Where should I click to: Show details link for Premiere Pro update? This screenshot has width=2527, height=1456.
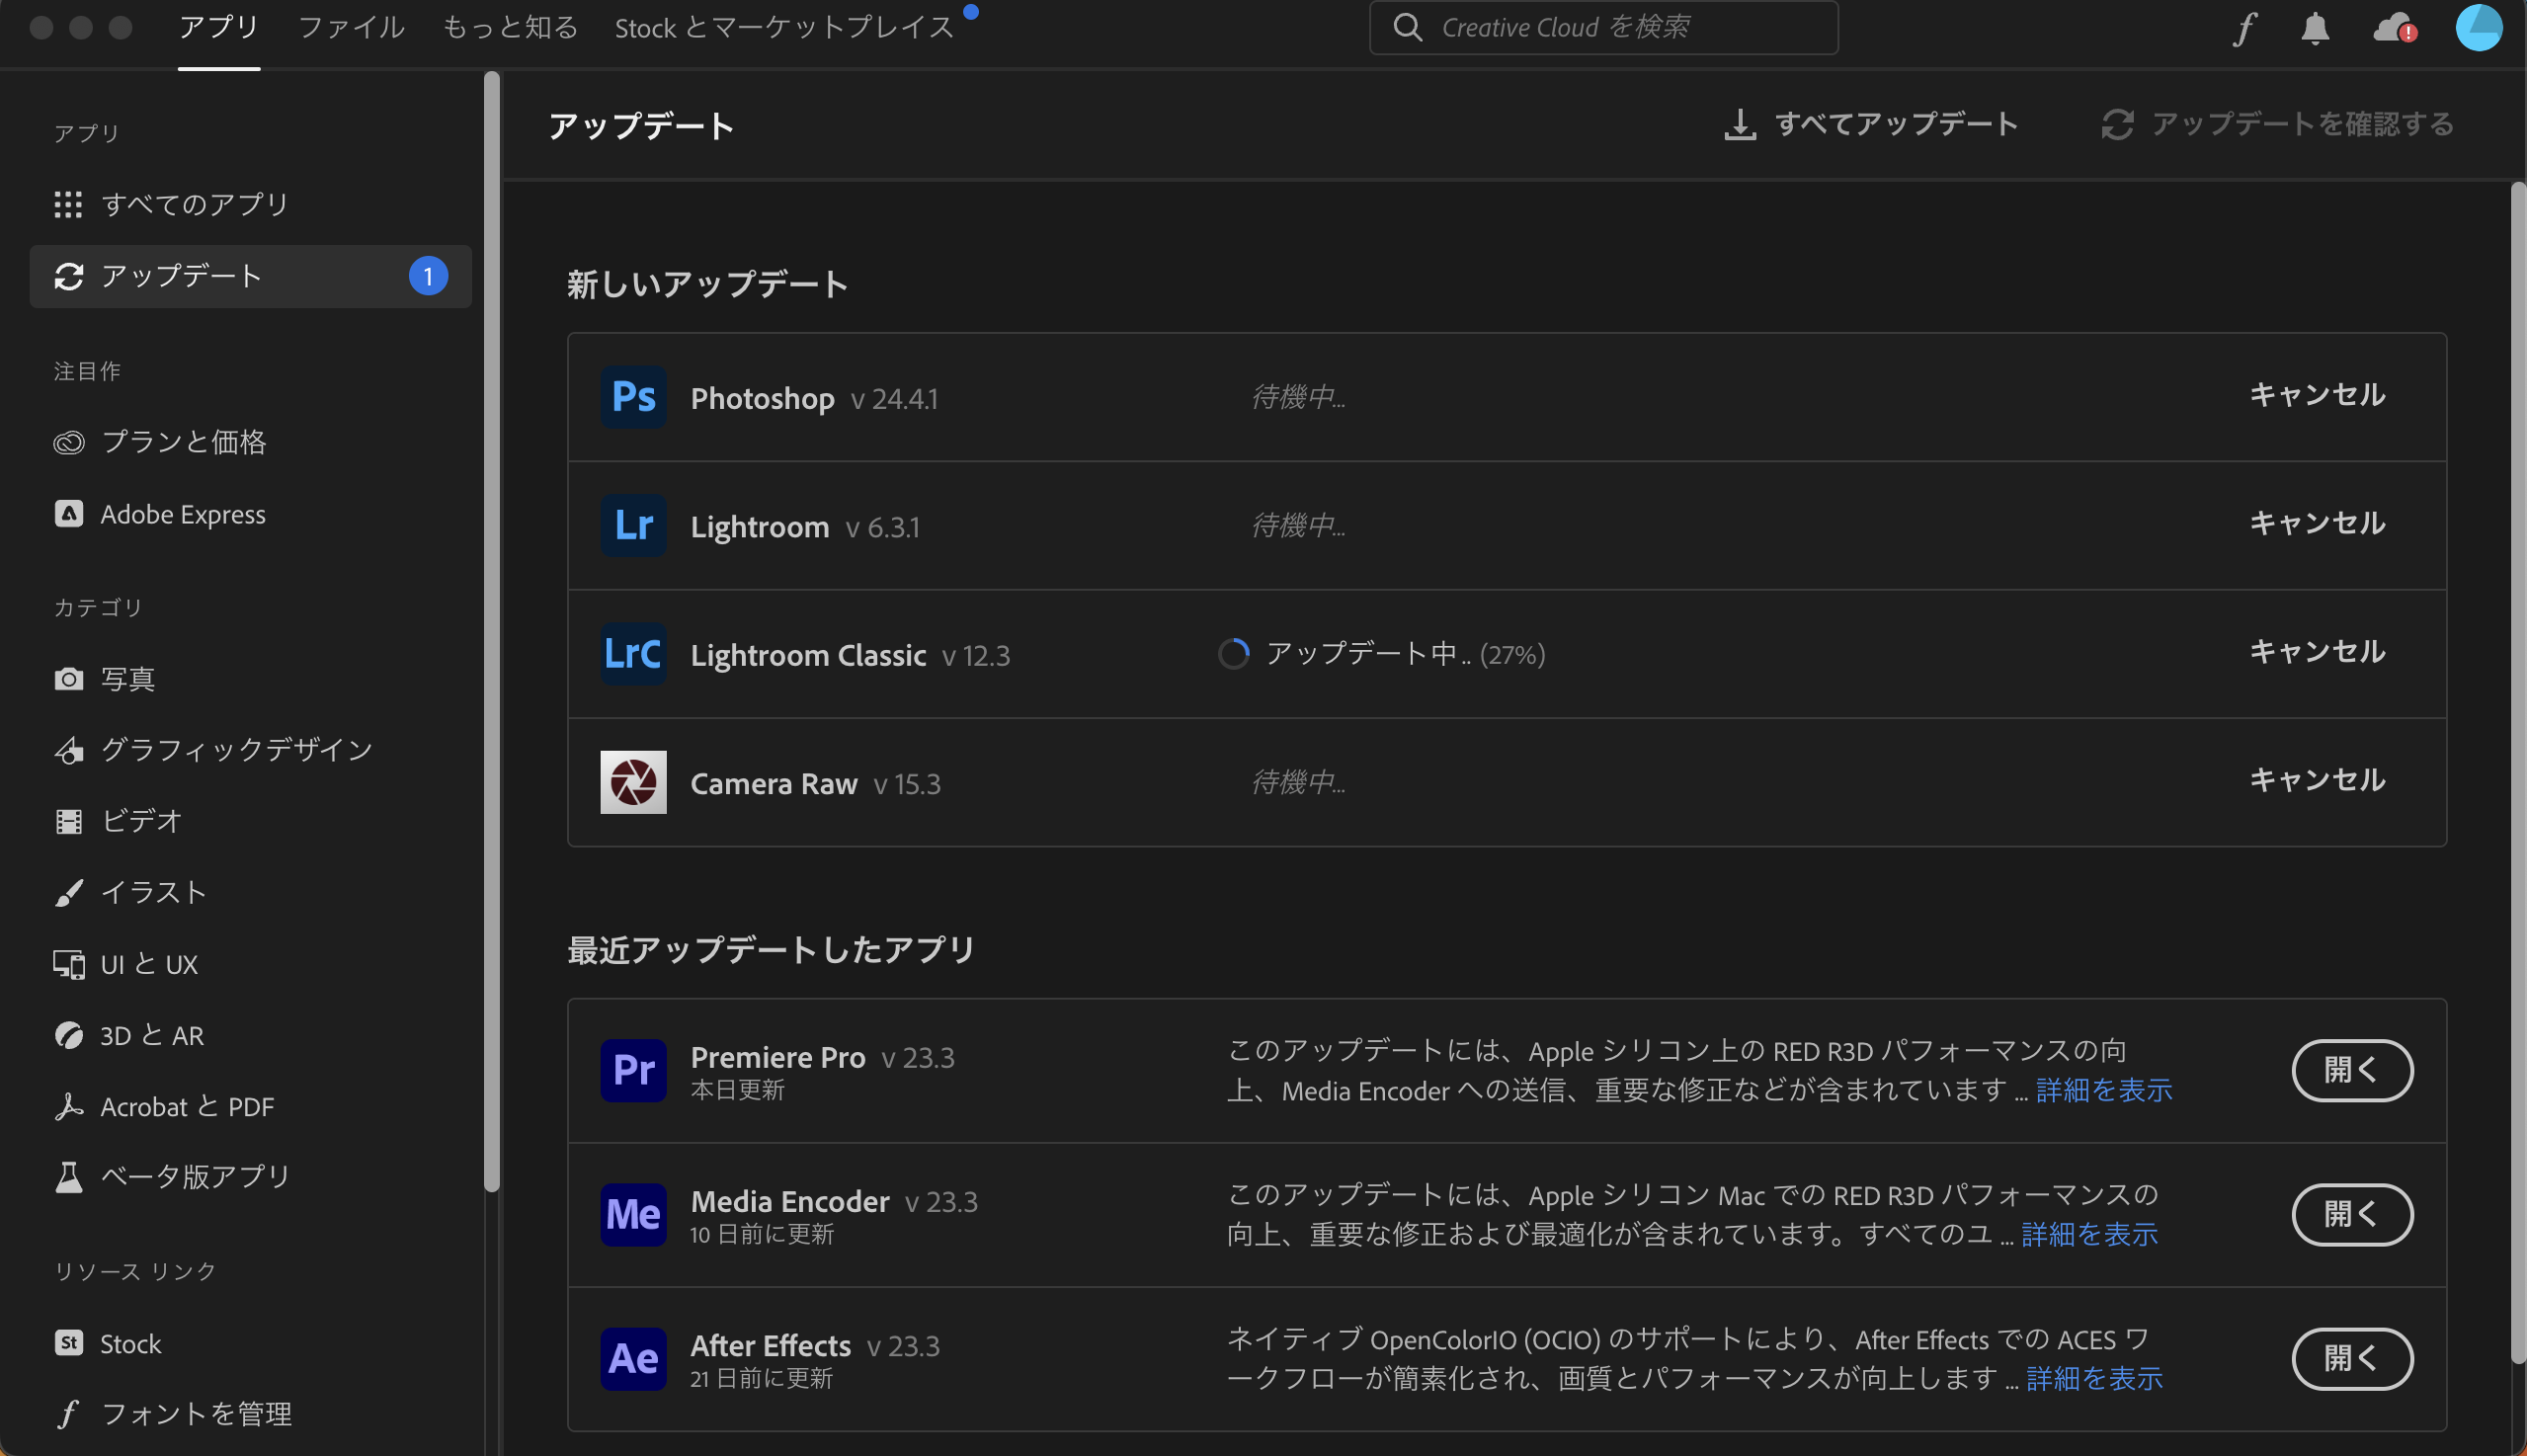pyautogui.click(x=2103, y=1090)
